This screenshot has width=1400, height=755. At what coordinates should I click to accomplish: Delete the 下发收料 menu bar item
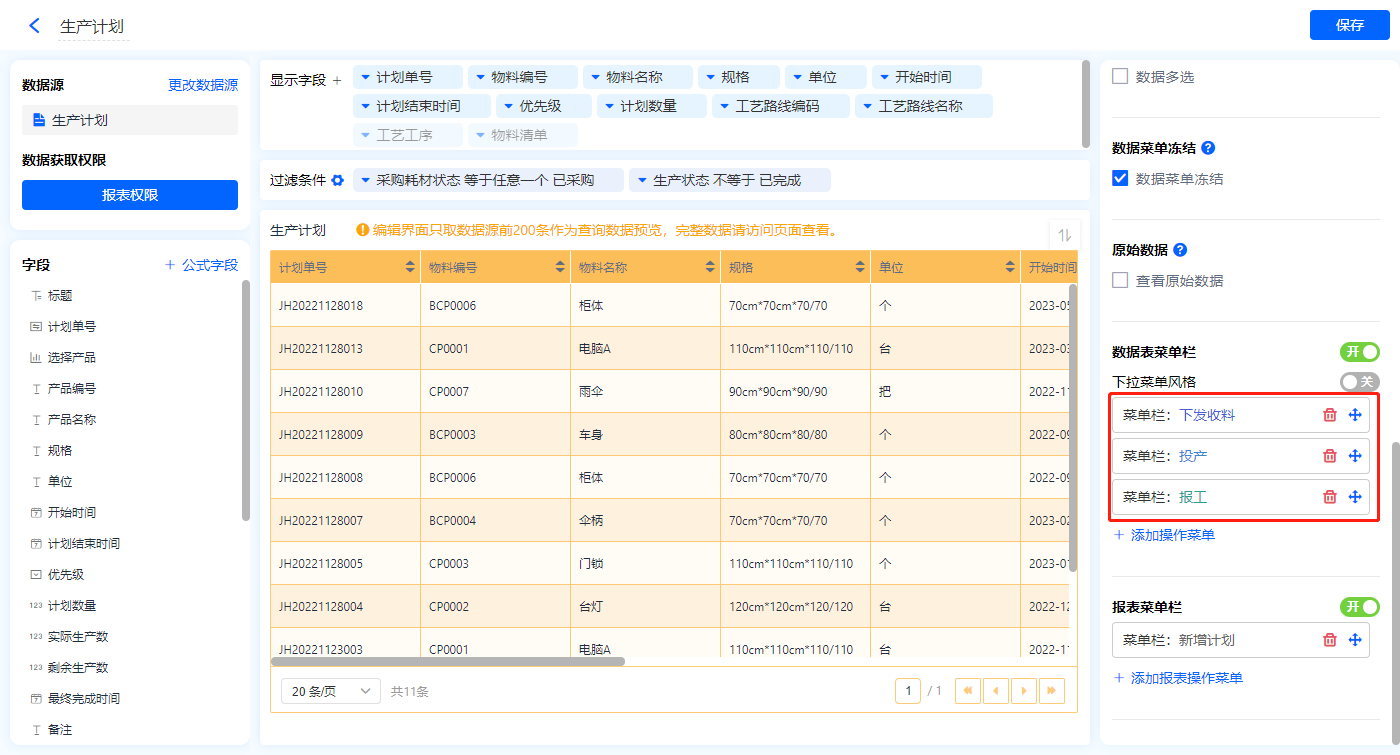(1329, 415)
